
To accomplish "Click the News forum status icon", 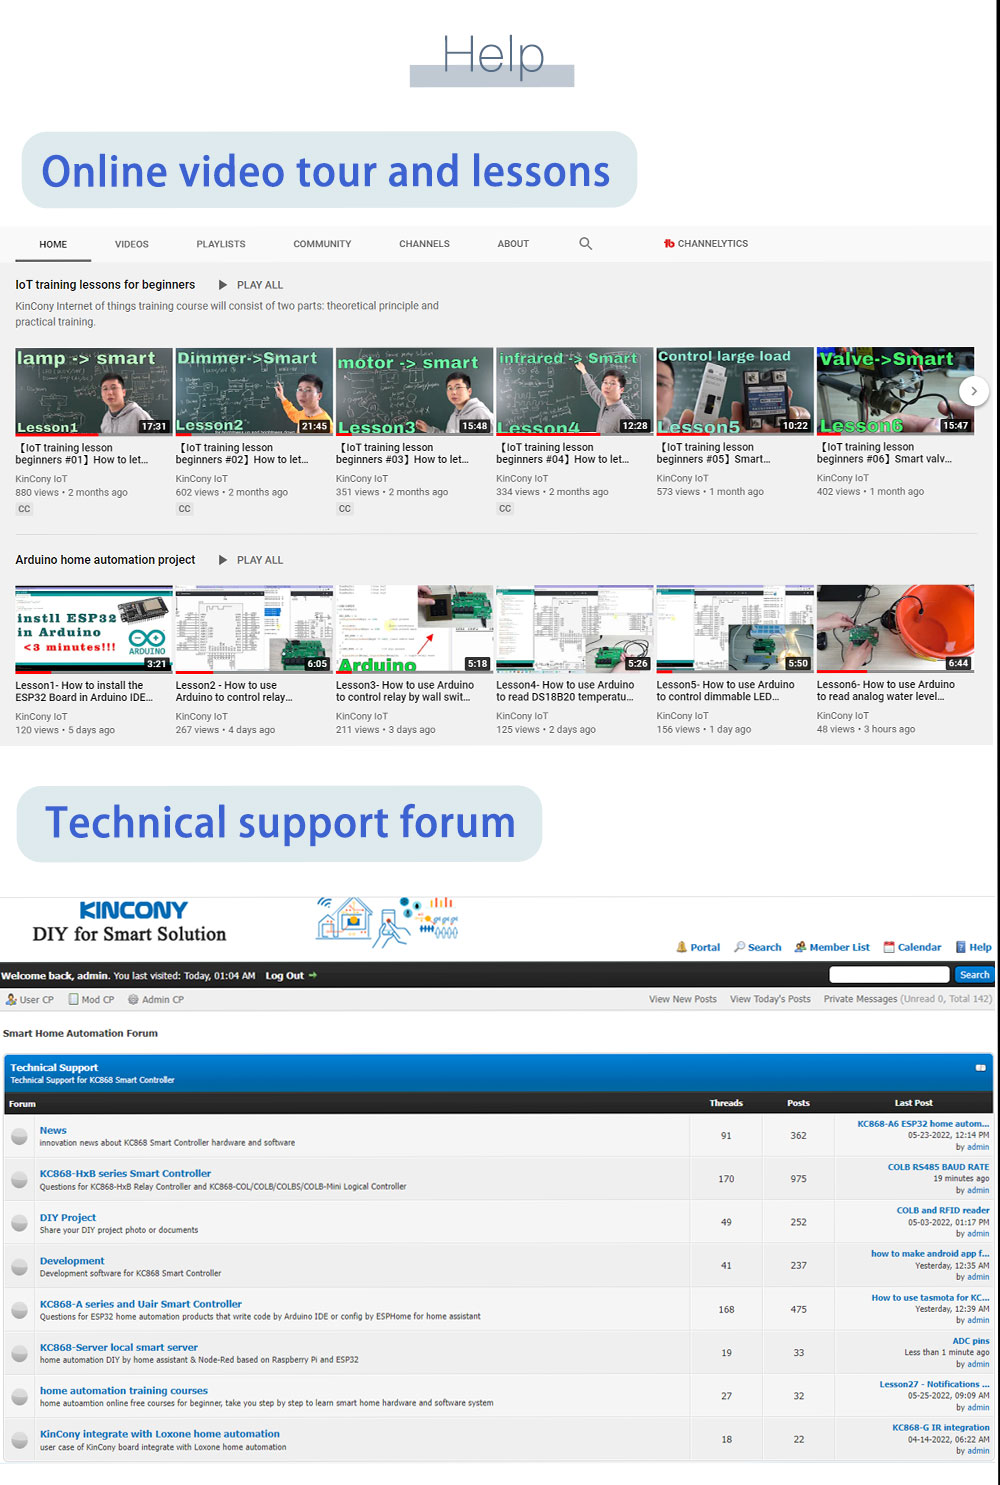I will tap(19, 1136).
